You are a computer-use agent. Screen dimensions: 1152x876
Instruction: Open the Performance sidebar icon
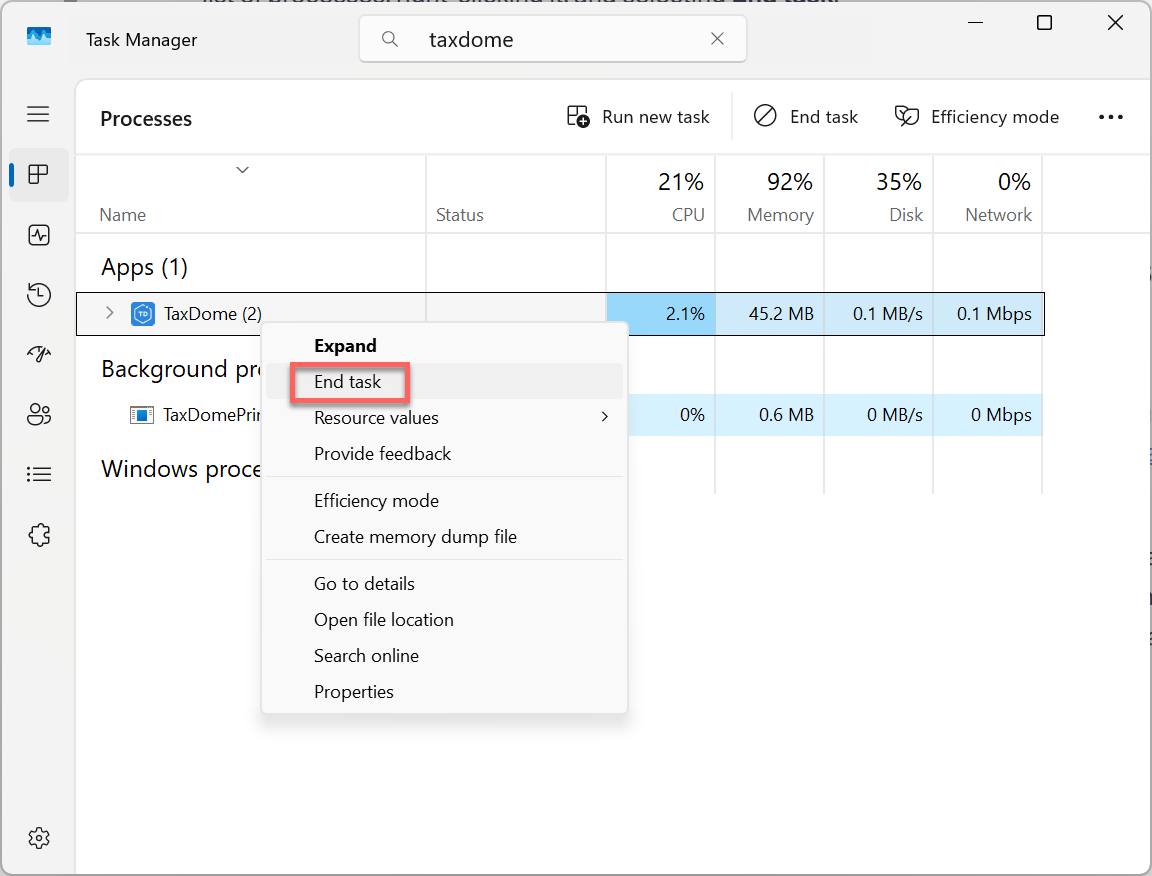[38, 235]
